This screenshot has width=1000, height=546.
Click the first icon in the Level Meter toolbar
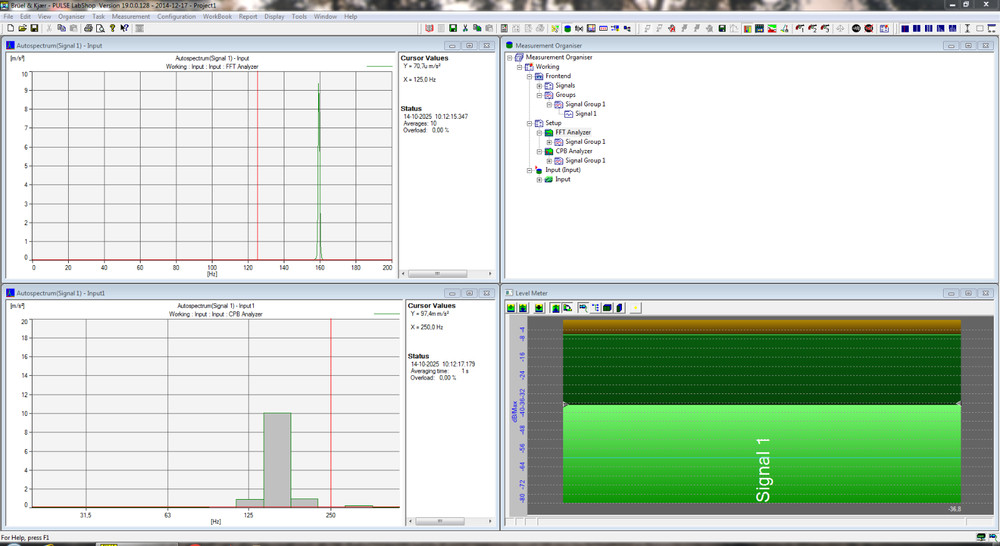[x=511, y=307]
